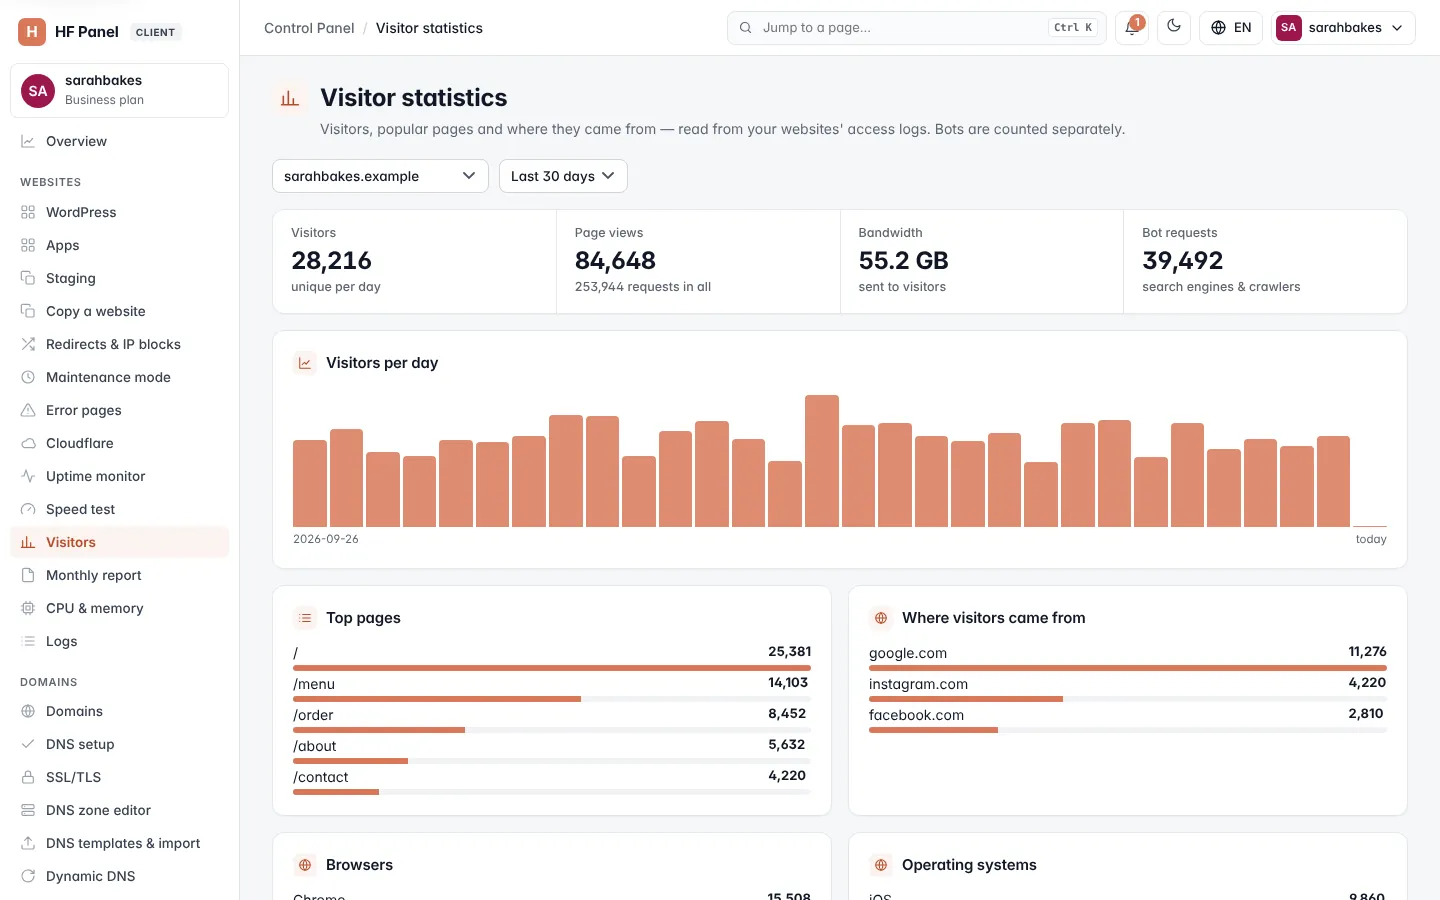Click the Redirects & IP blocks icon

click(28, 344)
